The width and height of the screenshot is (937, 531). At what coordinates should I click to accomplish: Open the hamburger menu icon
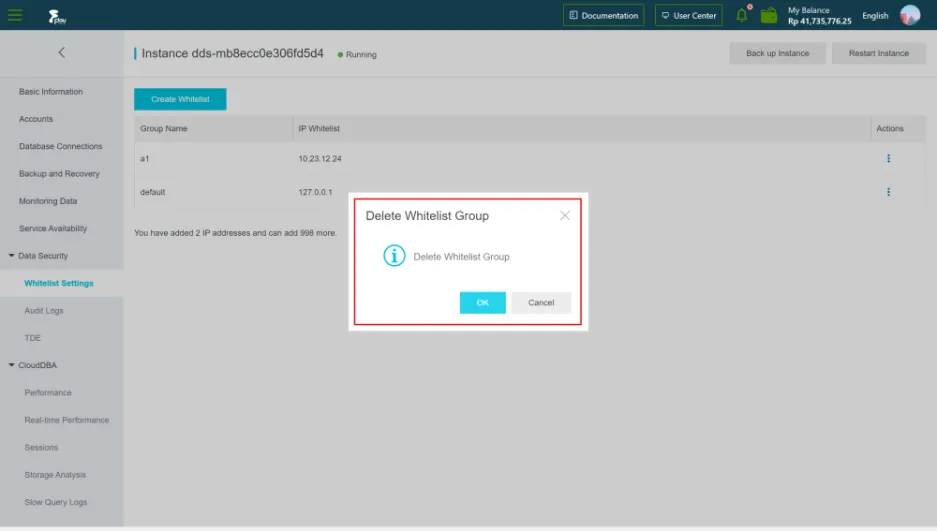[15, 15]
